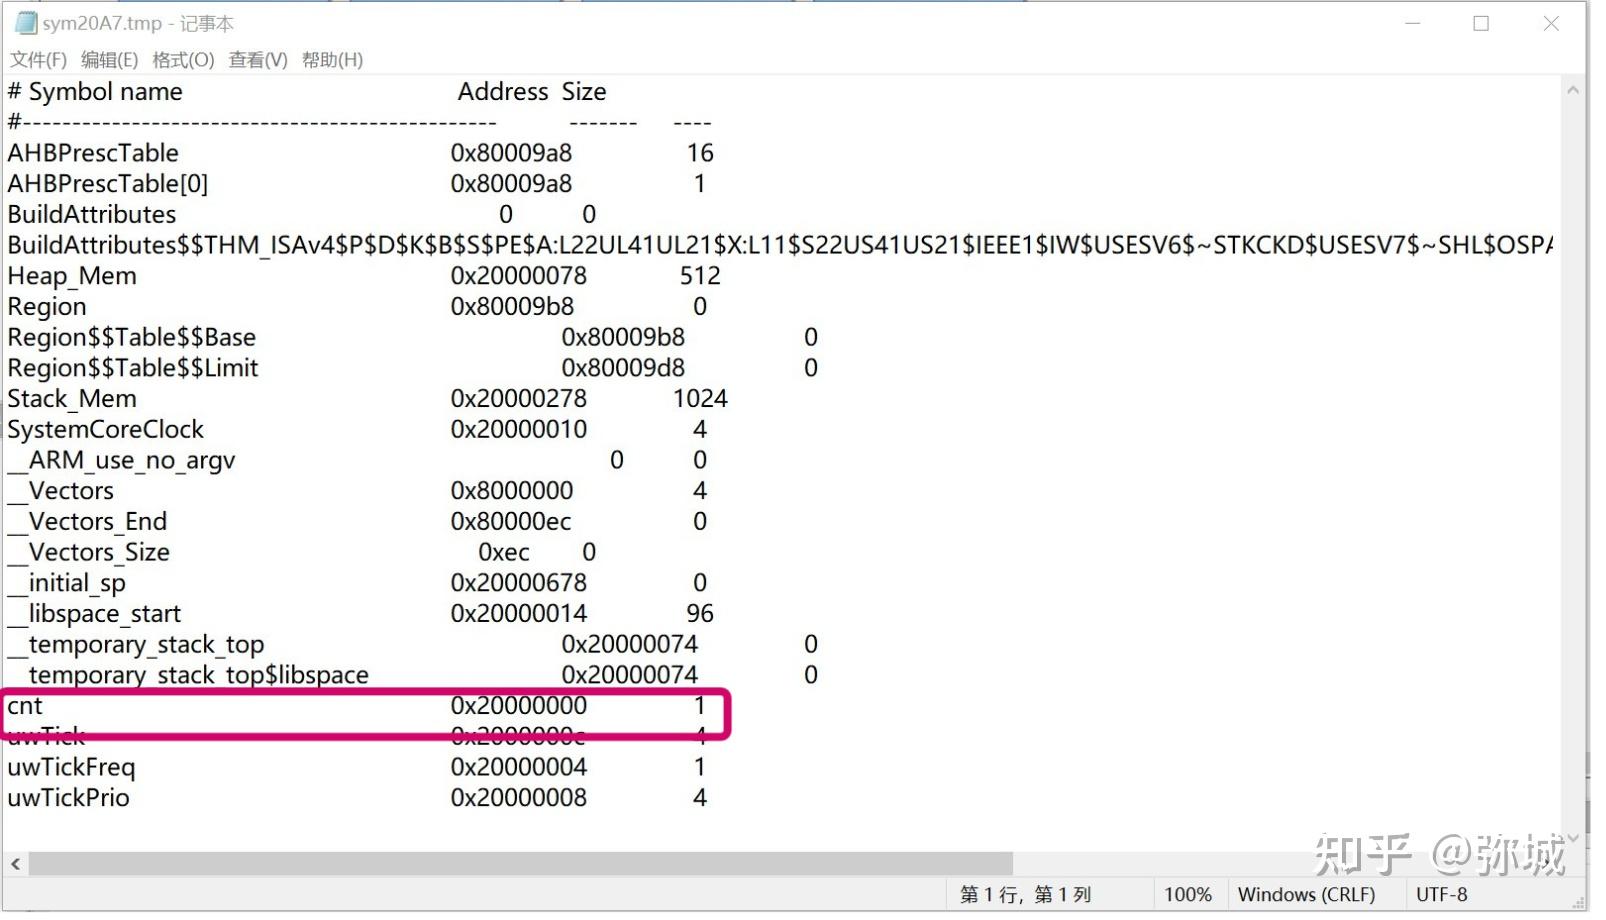The width and height of the screenshot is (1606, 920).
Task: Click the __libspace_start size value 96
Action: (700, 614)
